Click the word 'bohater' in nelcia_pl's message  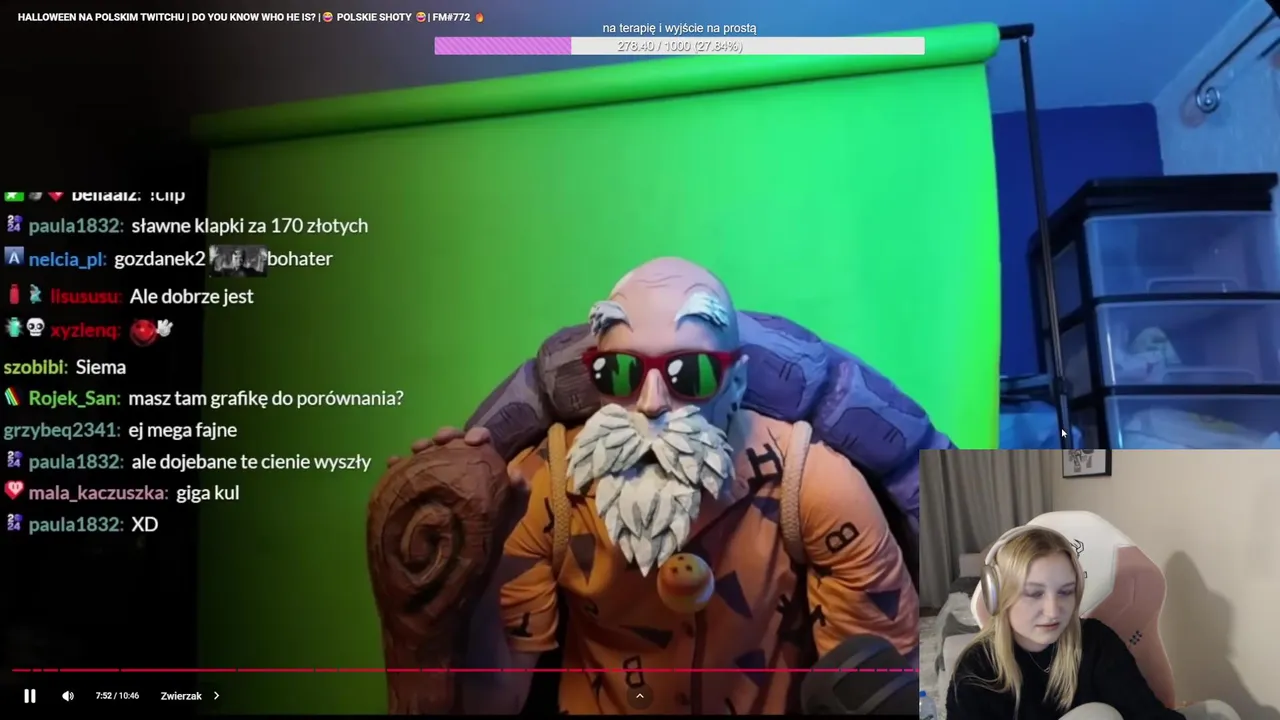click(300, 259)
